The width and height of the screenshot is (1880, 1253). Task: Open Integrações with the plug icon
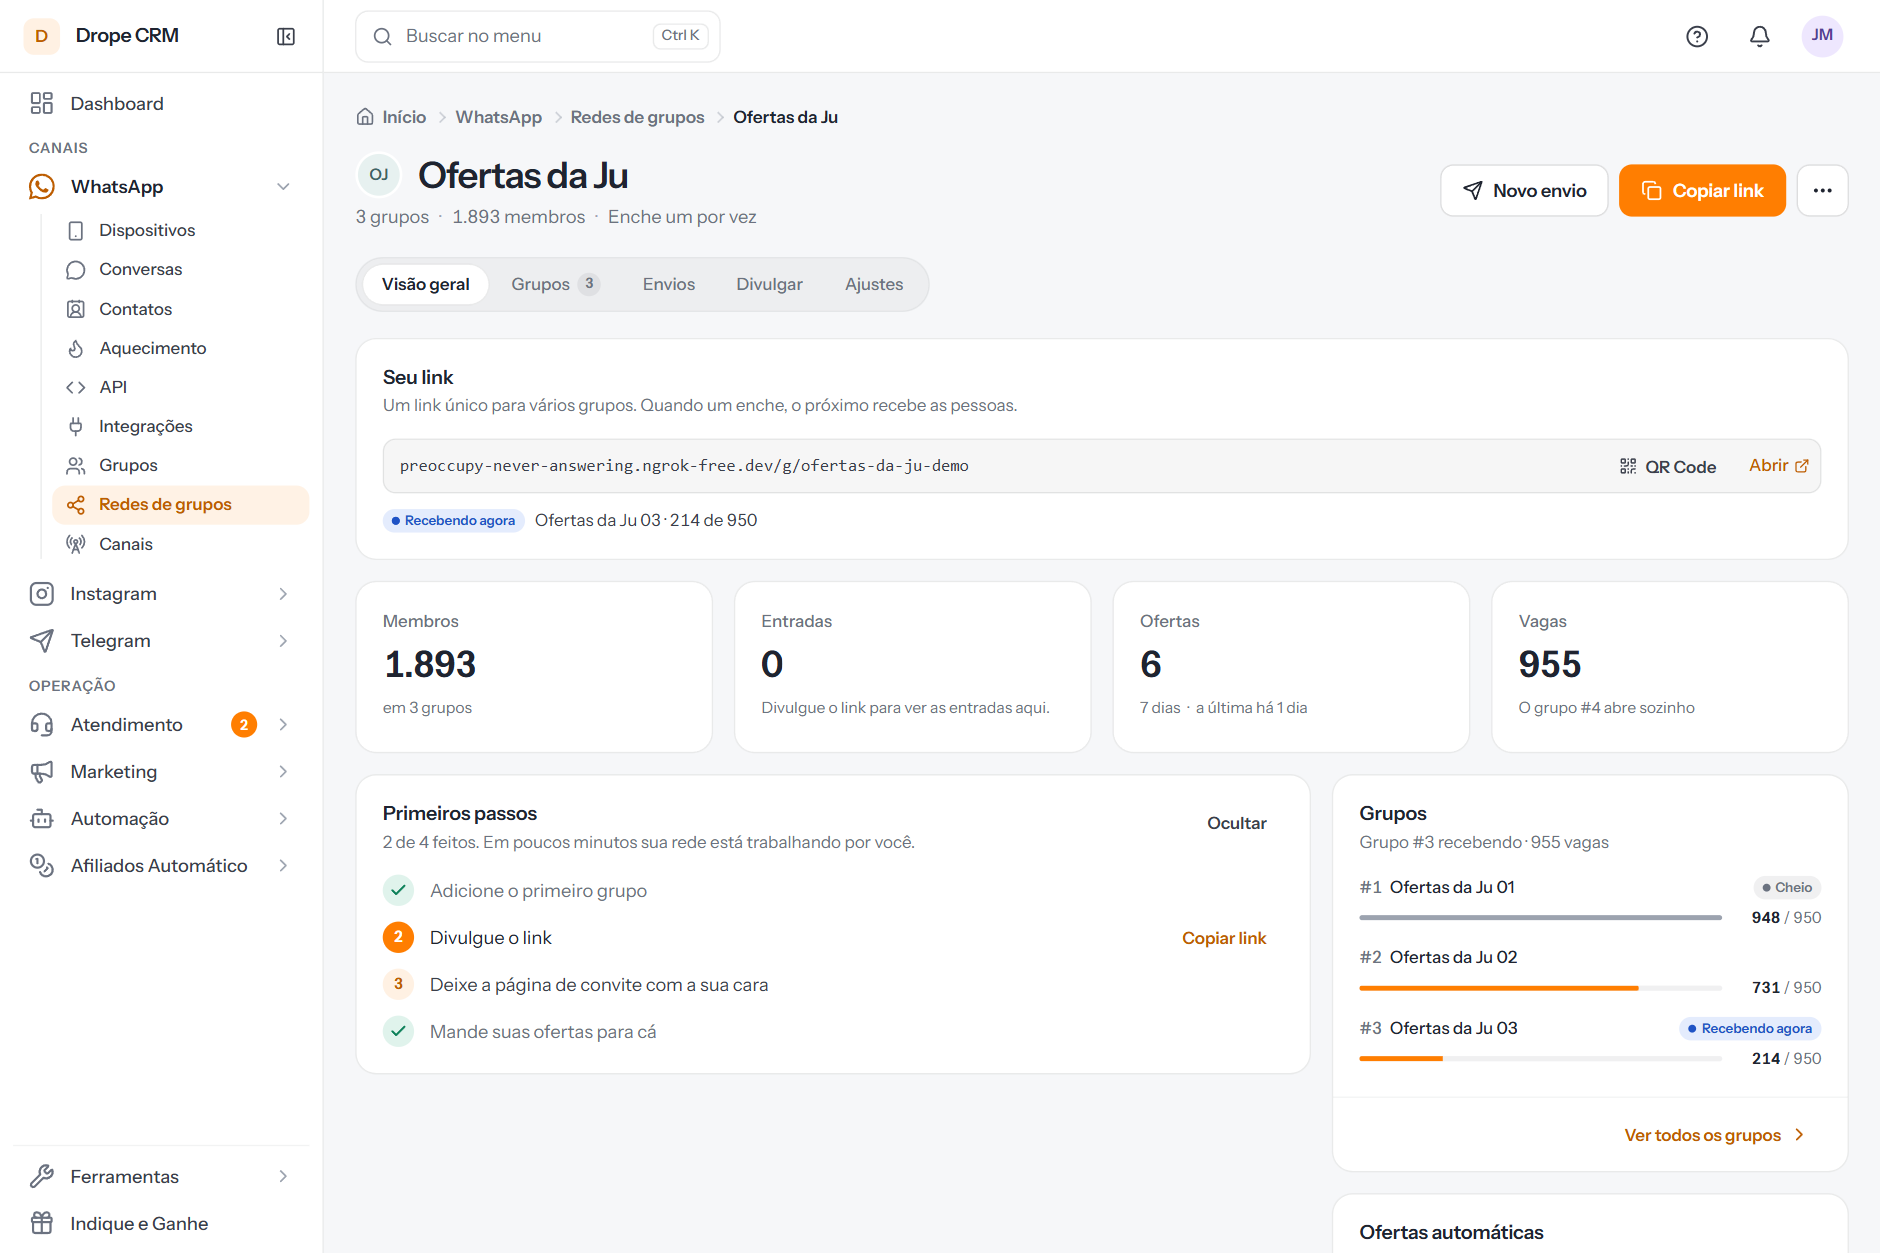(x=180, y=426)
